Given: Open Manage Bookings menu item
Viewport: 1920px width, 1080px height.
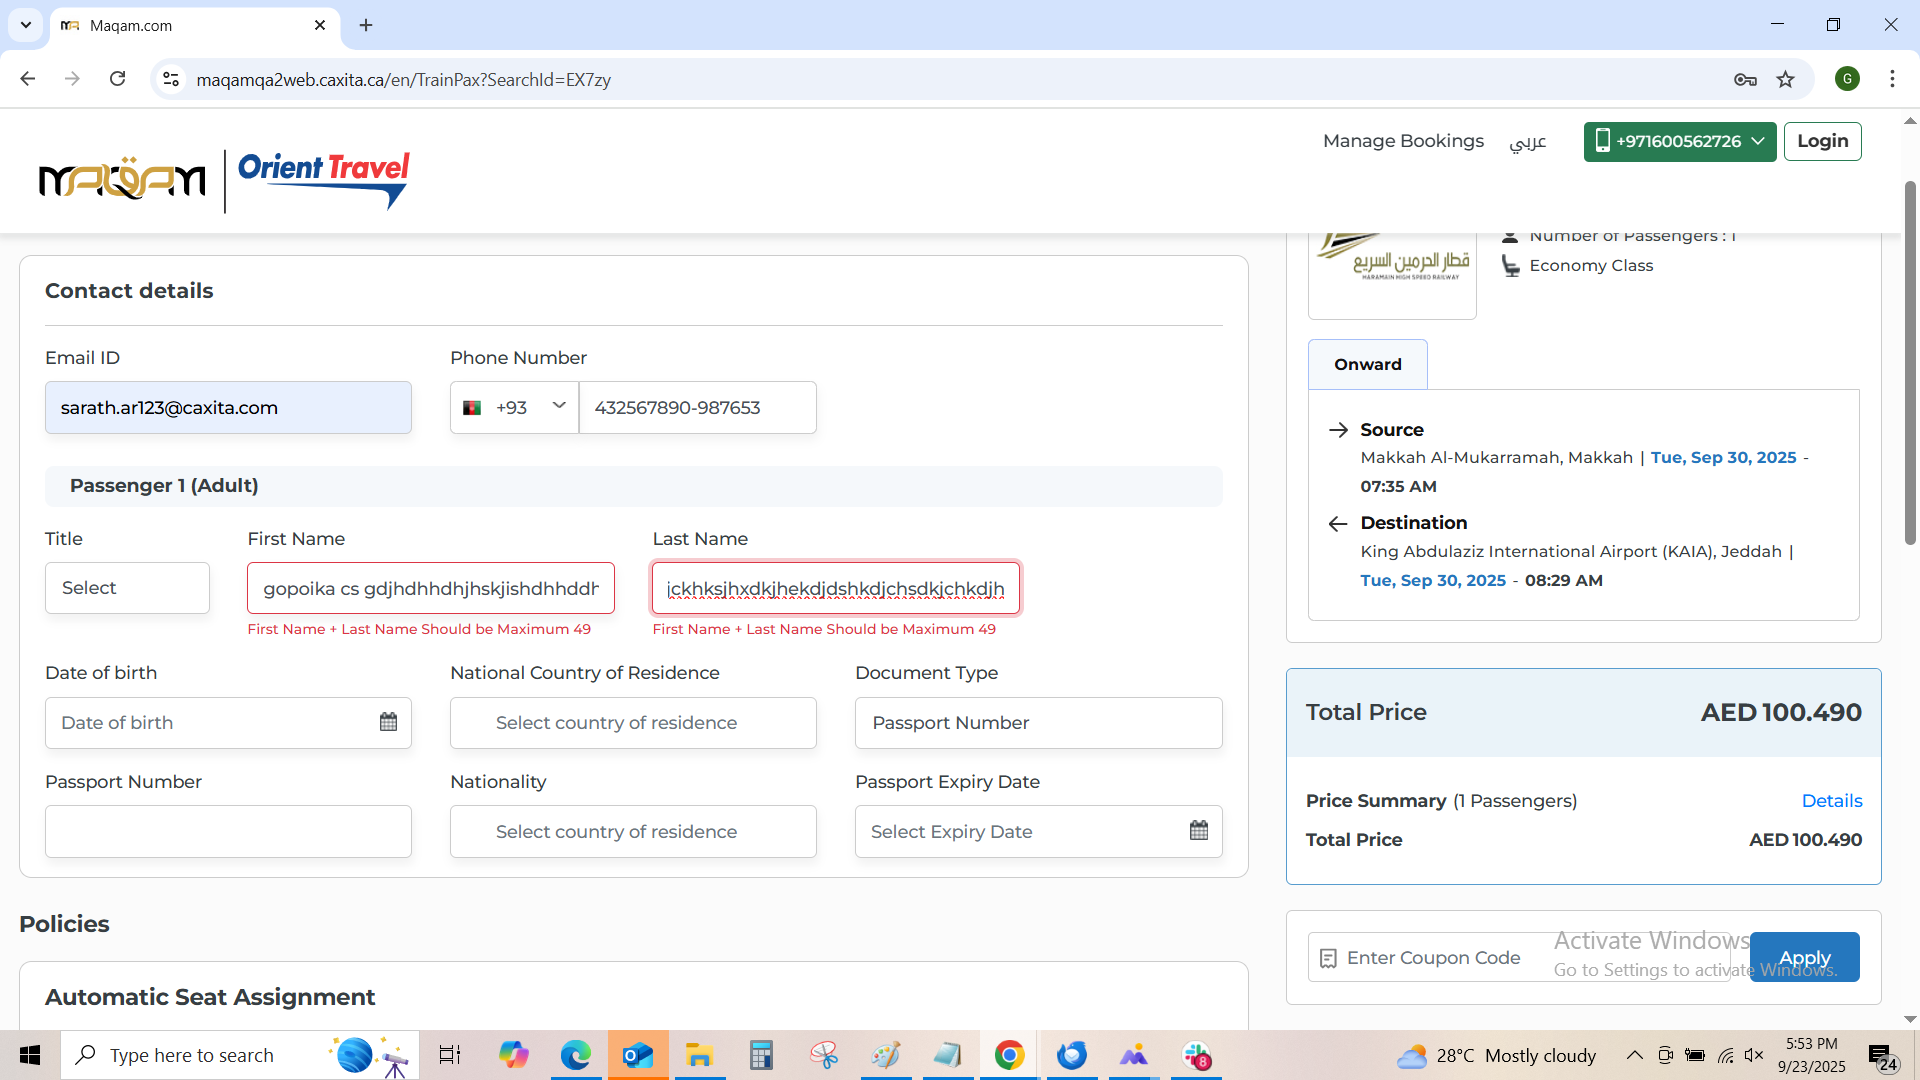Looking at the screenshot, I should [x=1403, y=141].
